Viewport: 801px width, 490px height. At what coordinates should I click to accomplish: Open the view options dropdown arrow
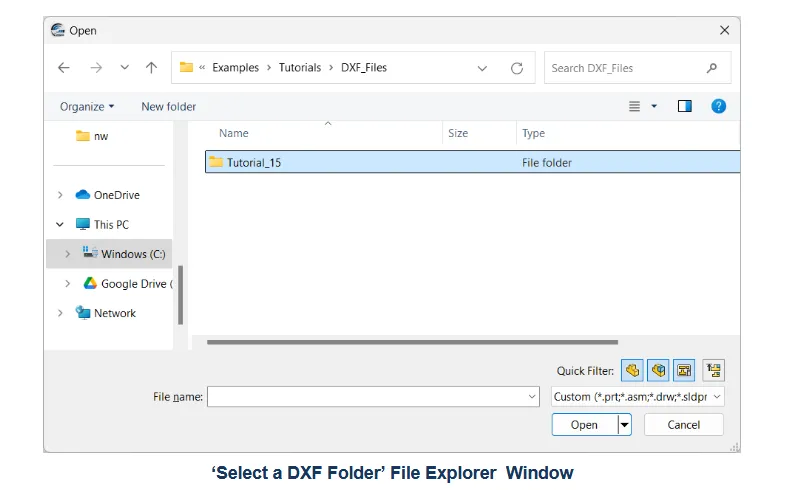[654, 106]
